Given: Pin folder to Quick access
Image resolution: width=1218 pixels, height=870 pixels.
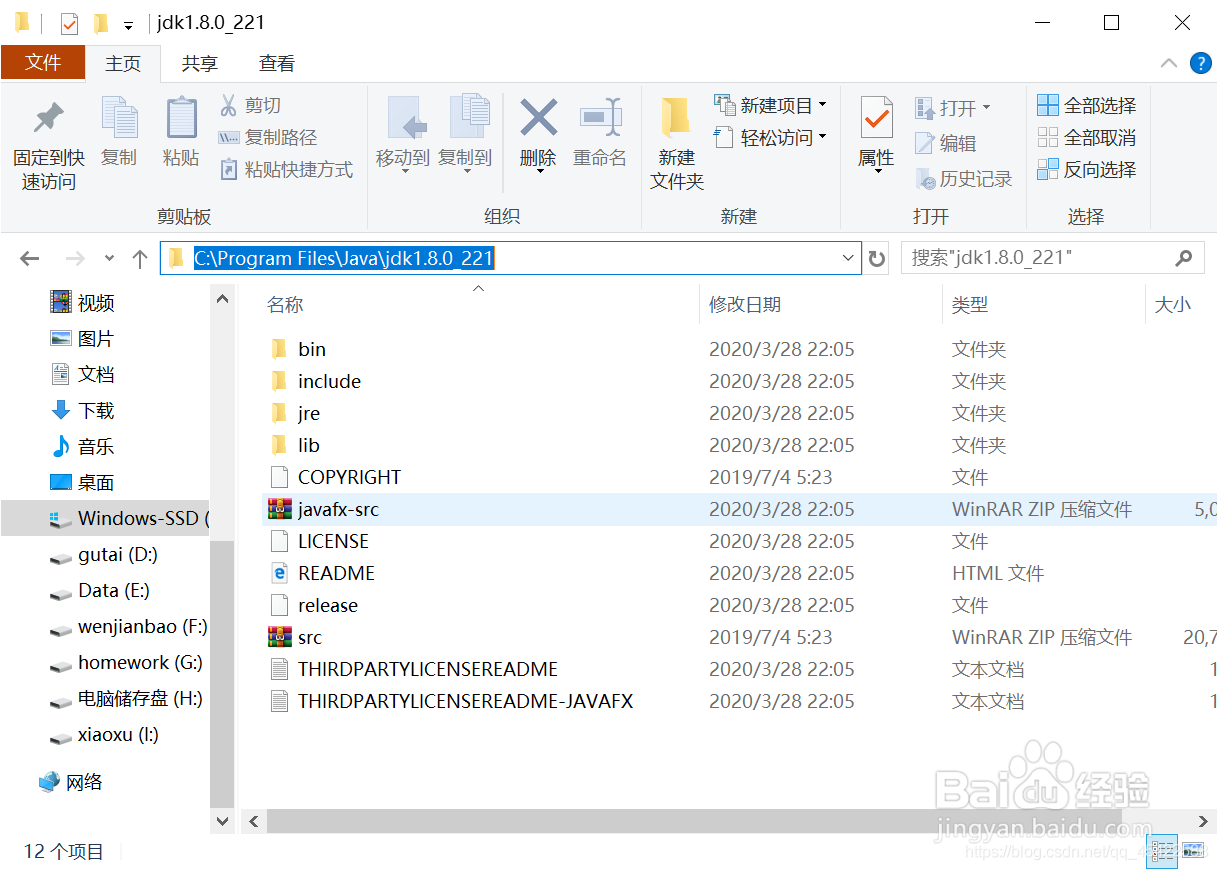Looking at the screenshot, I should pos(48,144).
